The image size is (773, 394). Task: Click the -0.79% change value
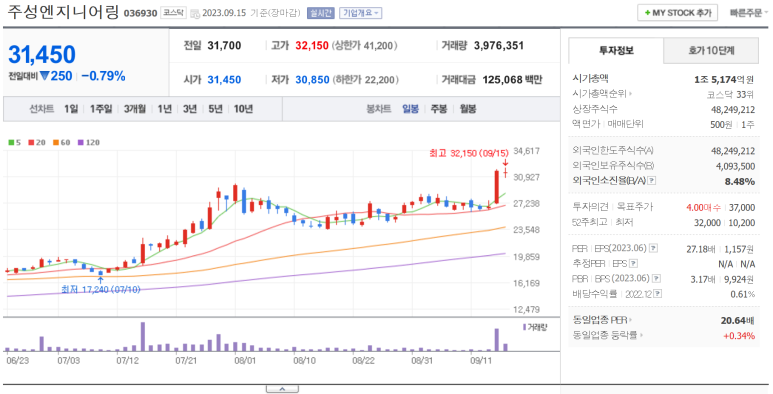[x=104, y=76]
